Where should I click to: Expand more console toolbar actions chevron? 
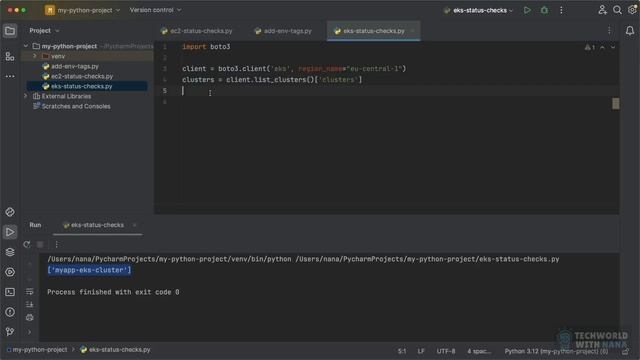pyautogui.click(x=29, y=332)
